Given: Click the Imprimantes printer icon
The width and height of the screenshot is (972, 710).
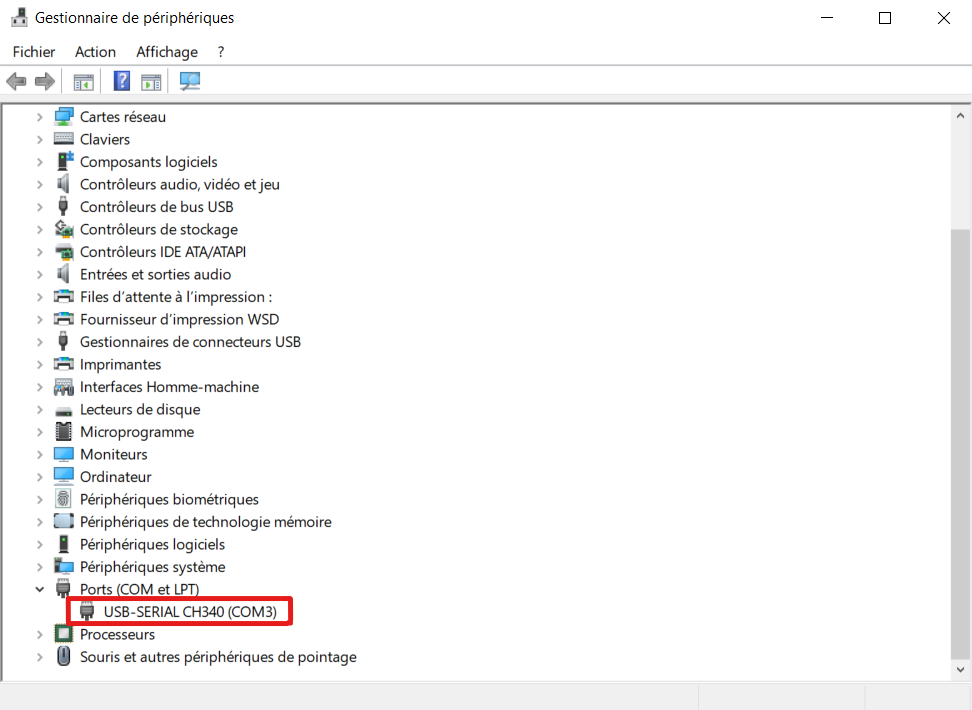Looking at the screenshot, I should click(x=64, y=364).
